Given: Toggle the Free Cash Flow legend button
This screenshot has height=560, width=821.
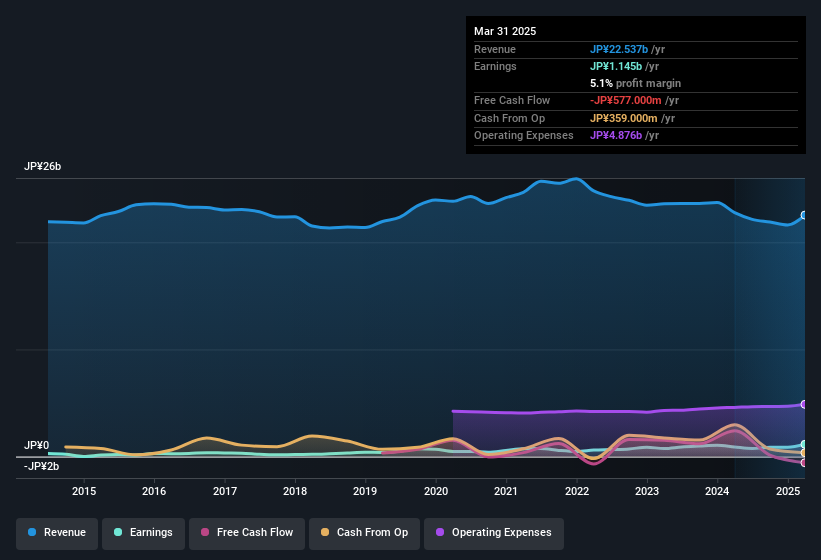Looking at the screenshot, I should tap(247, 533).
